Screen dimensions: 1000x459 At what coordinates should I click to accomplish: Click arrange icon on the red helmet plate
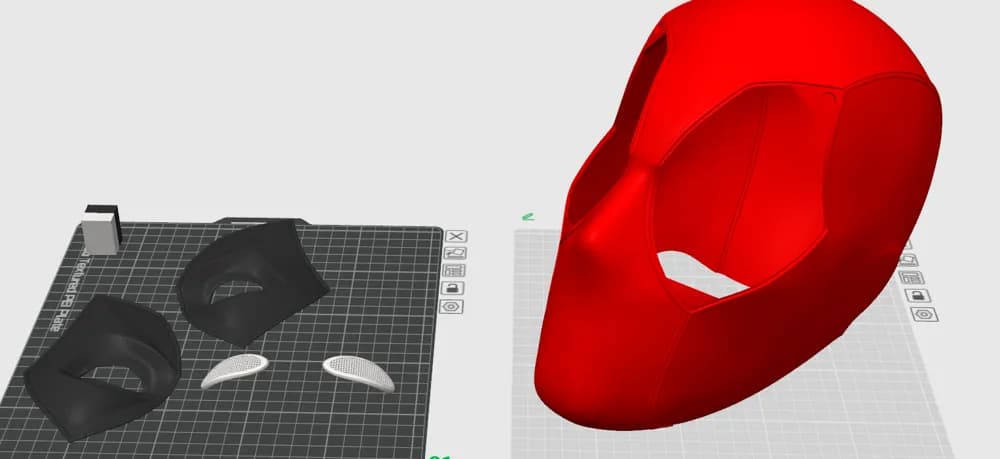[x=911, y=277]
